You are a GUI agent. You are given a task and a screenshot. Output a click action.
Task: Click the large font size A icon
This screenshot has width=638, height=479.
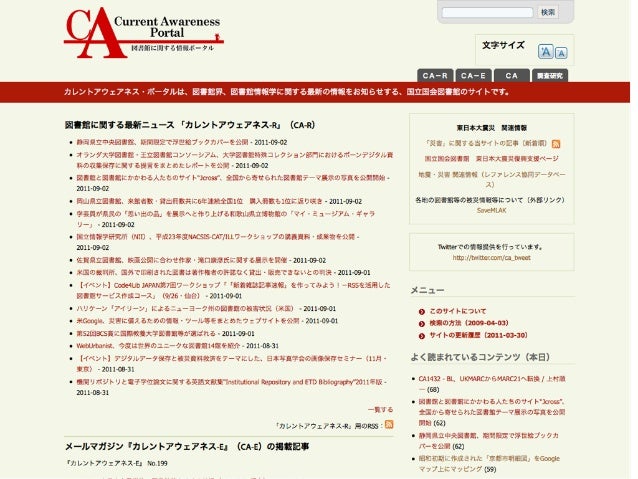pos(546,52)
